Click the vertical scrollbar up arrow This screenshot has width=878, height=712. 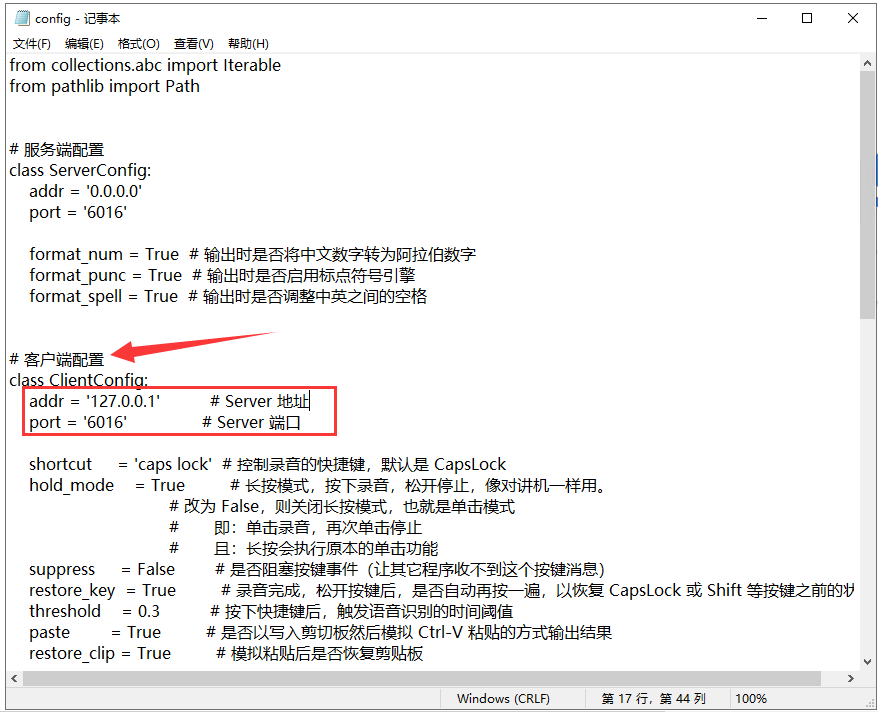coord(868,62)
